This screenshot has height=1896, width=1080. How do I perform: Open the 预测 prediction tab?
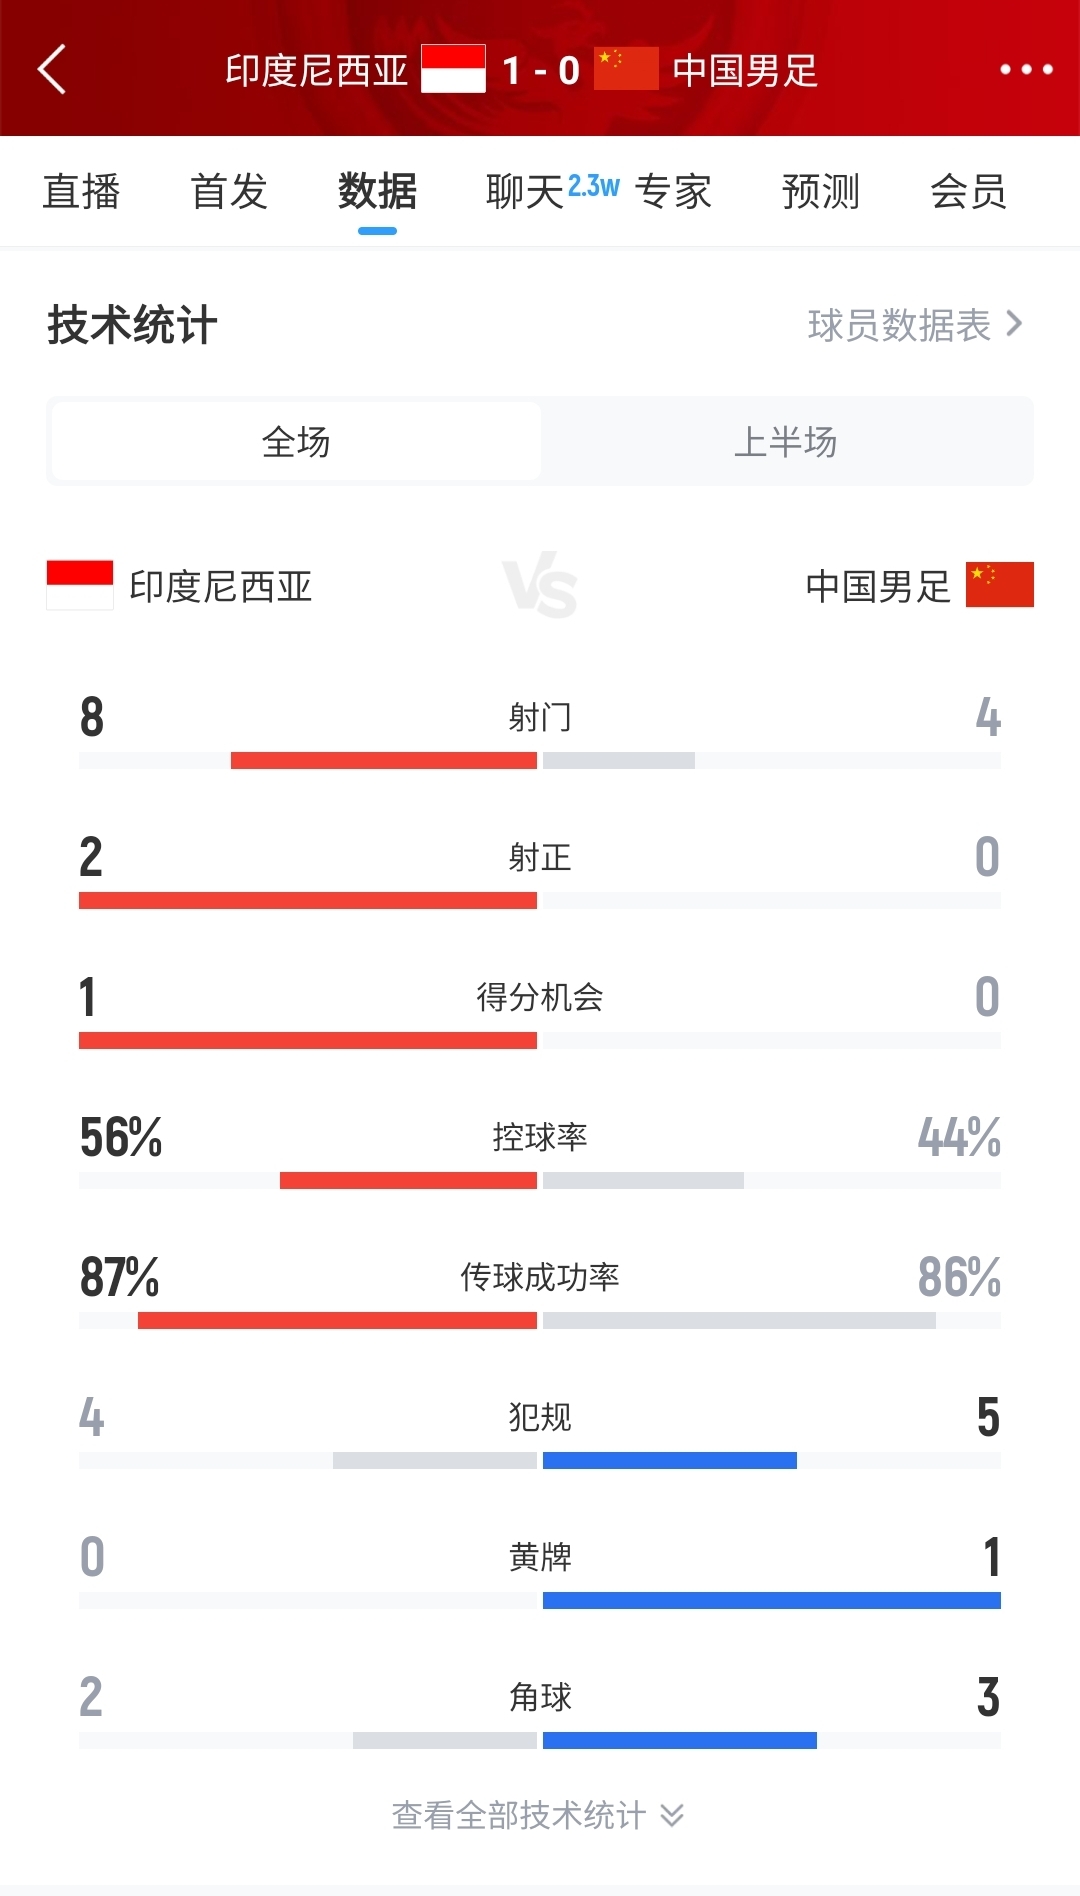pos(821,191)
